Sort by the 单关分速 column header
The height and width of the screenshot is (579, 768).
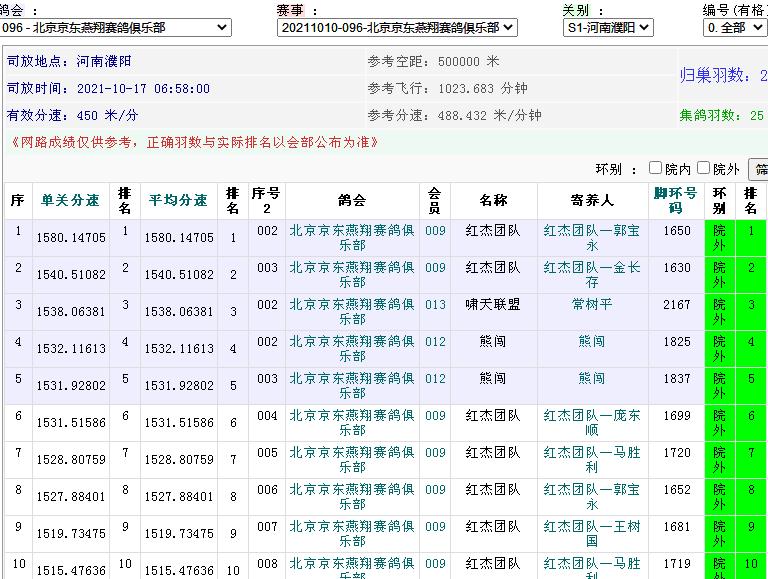click(70, 200)
